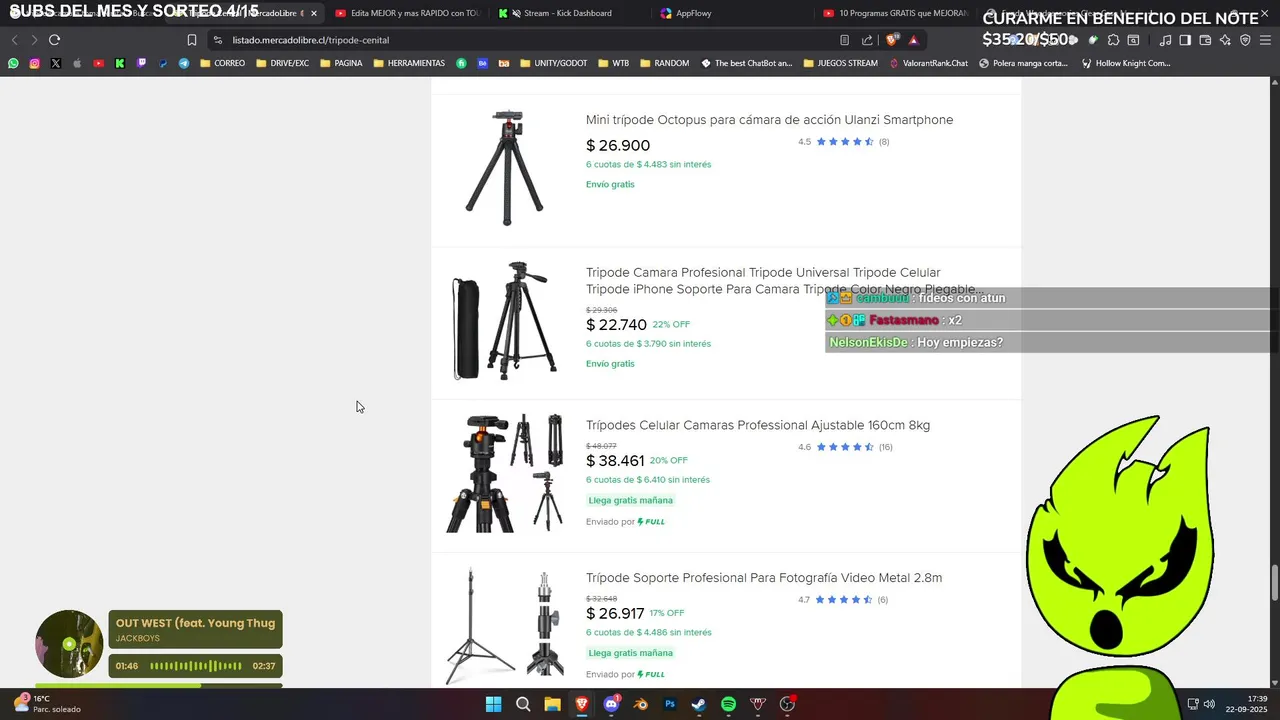Toggle reader mode icon in address bar
Viewport: 1280px width, 720px height.
(844, 40)
